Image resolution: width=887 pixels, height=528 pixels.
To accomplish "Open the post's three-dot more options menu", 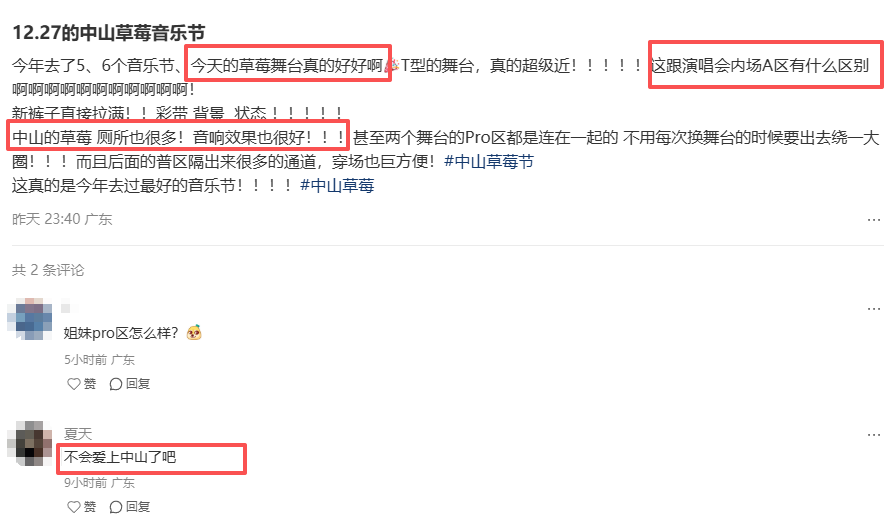I will (873, 220).
